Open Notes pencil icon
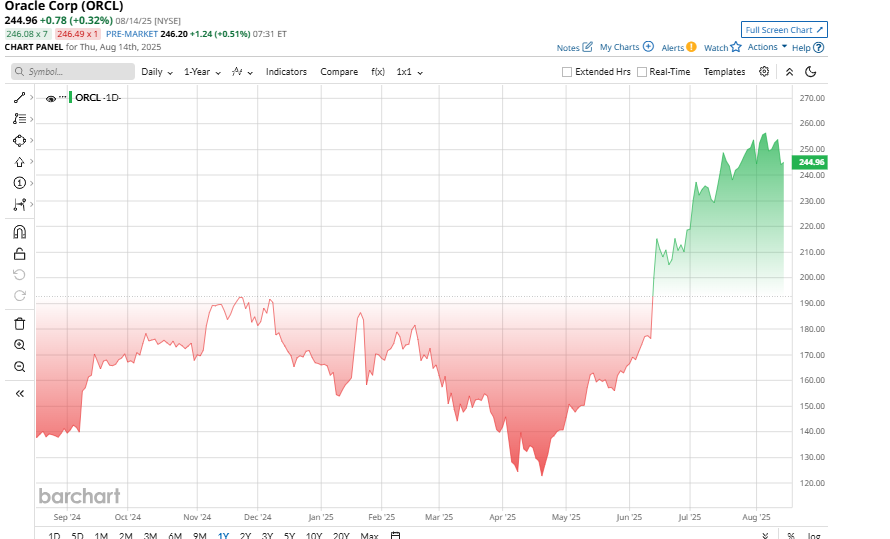This screenshot has height=539, width=890. pyautogui.click(x=587, y=47)
